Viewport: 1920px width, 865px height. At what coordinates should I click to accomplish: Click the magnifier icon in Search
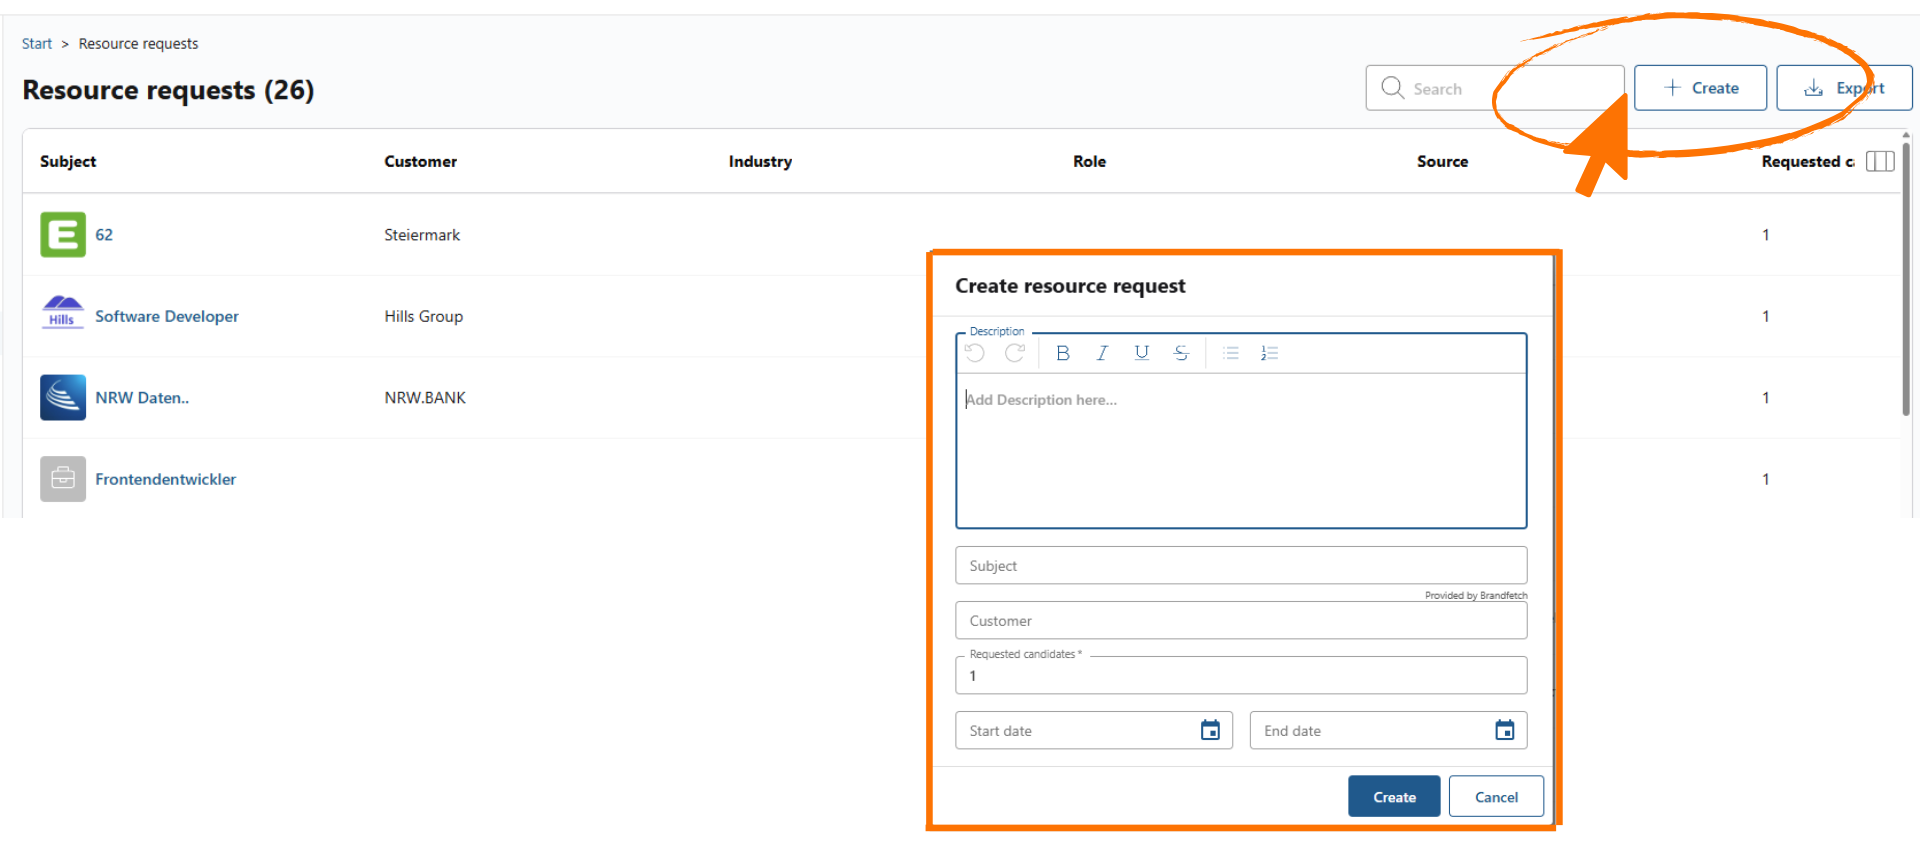pos(1393,88)
